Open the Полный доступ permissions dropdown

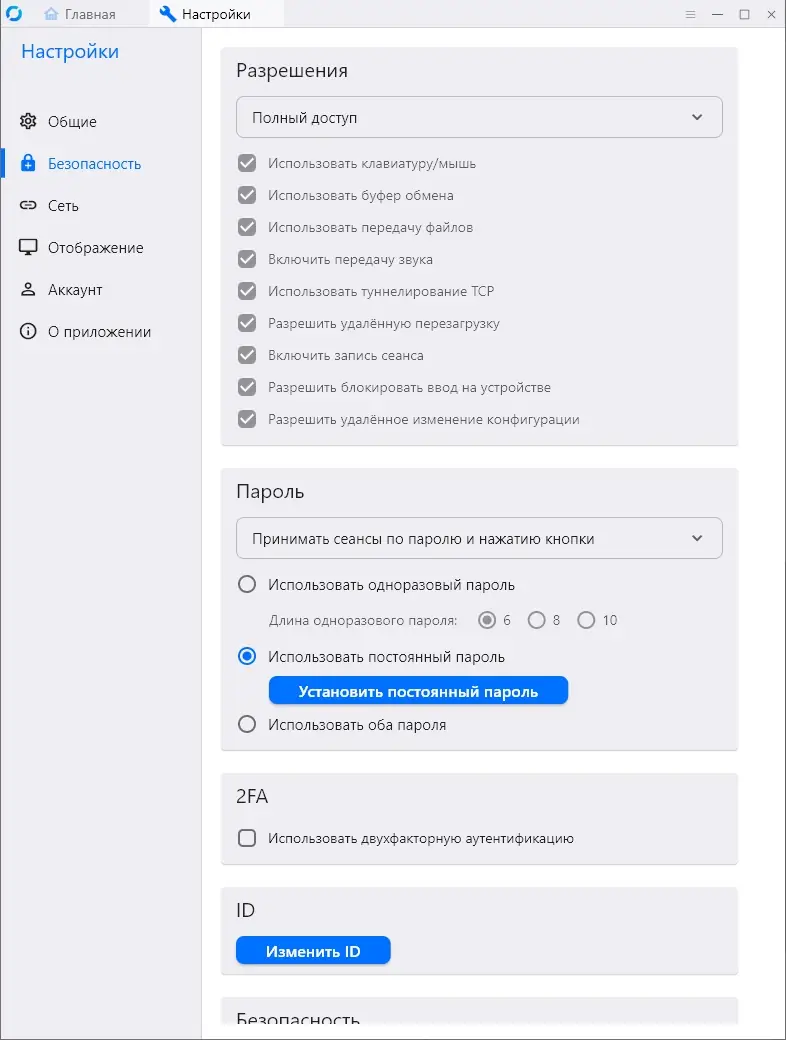[479, 118]
